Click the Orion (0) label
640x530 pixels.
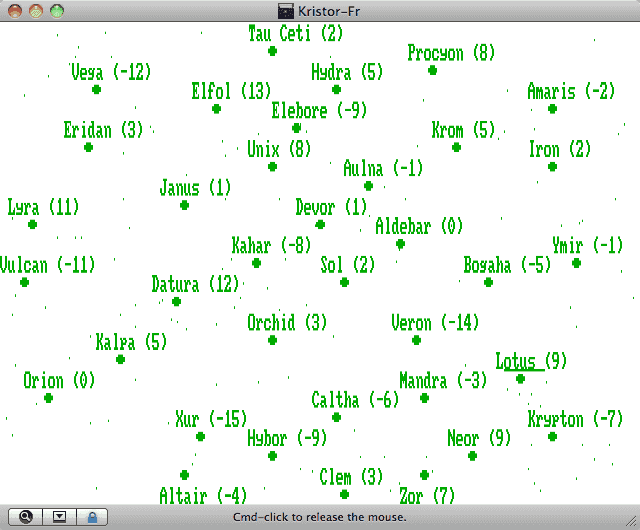coord(59,381)
